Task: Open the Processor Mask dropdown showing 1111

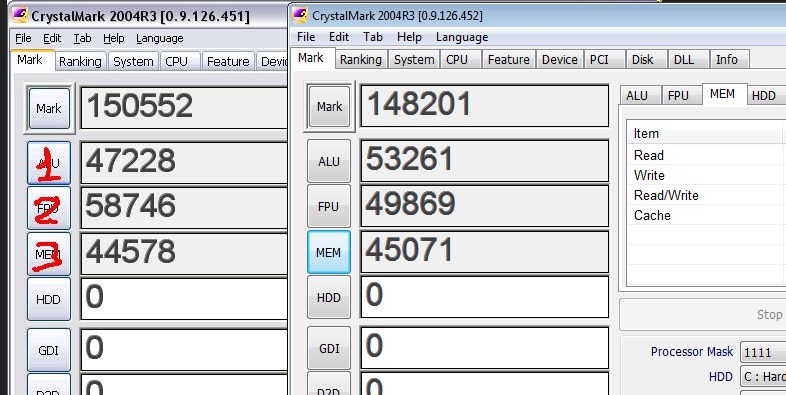Action: 763,352
